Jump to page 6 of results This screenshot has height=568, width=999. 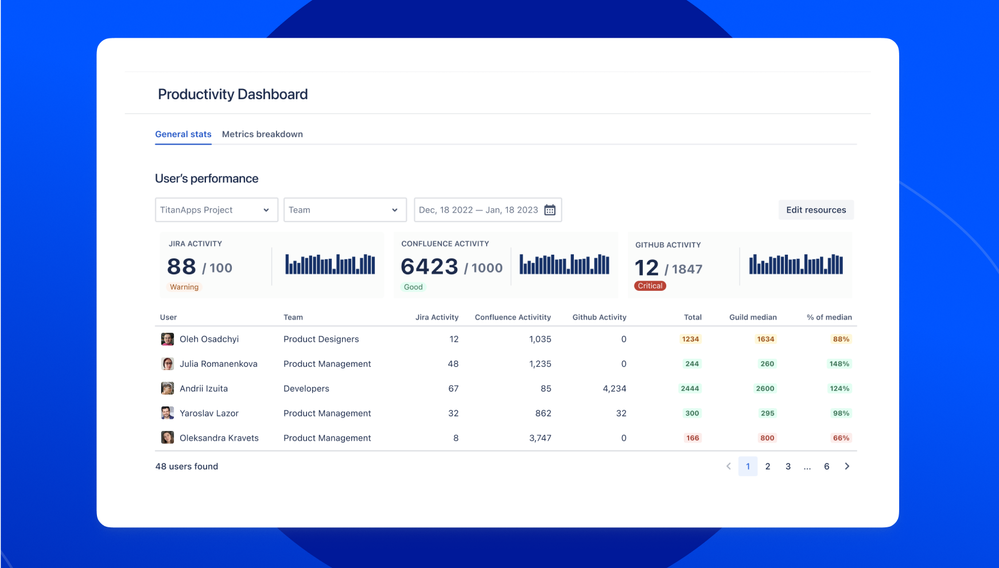[826, 467]
